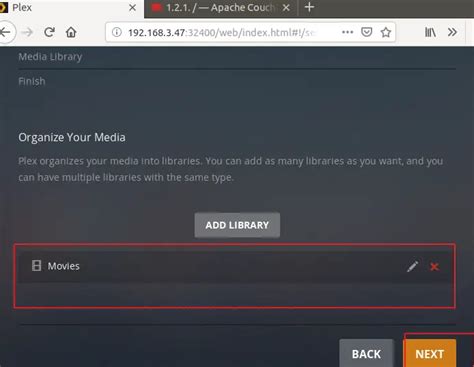The width and height of the screenshot is (474, 367).
Task: Reload the page with refresh icon
Action: [x=50, y=32]
